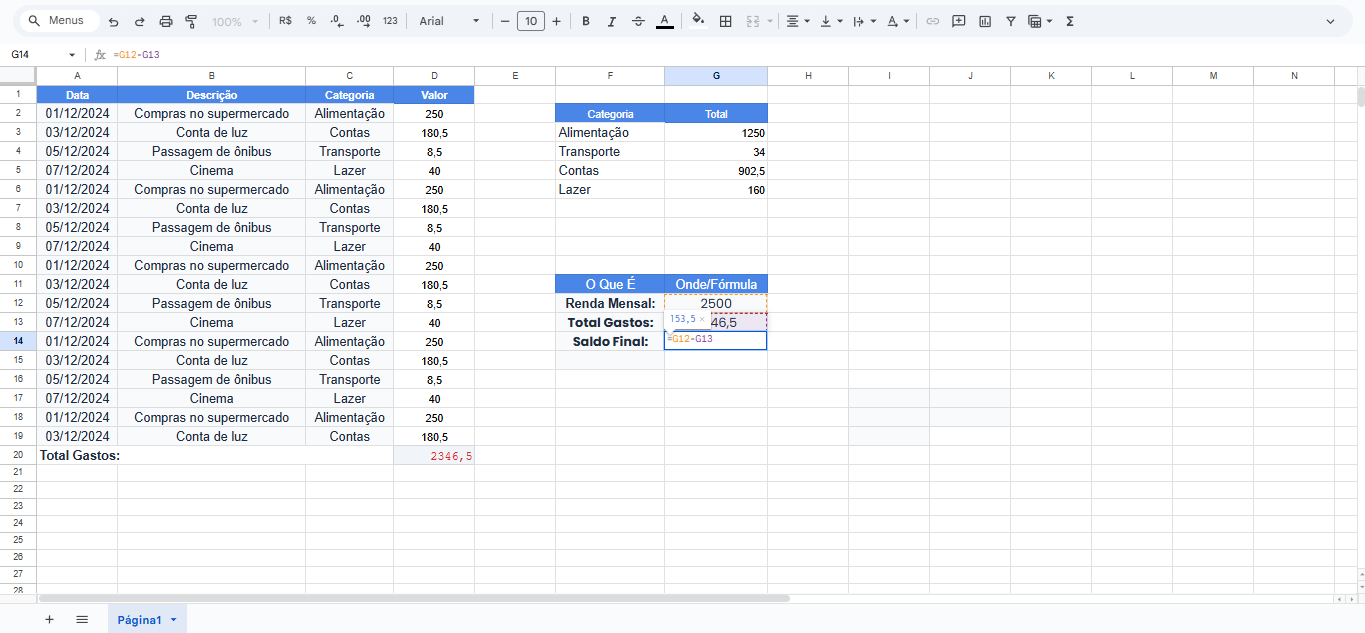Click the Format as currency R$ button
This screenshot has width=1365, height=633.
click(x=285, y=21)
